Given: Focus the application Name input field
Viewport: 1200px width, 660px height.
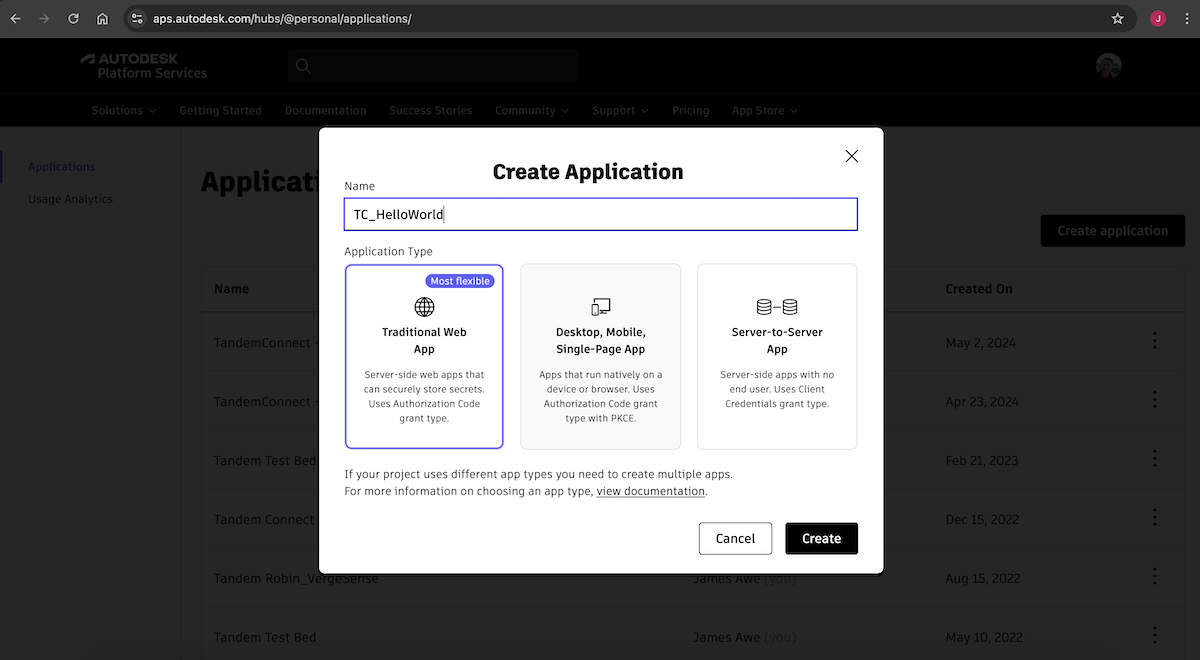Looking at the screenshot, I should (x=600, y=214).
